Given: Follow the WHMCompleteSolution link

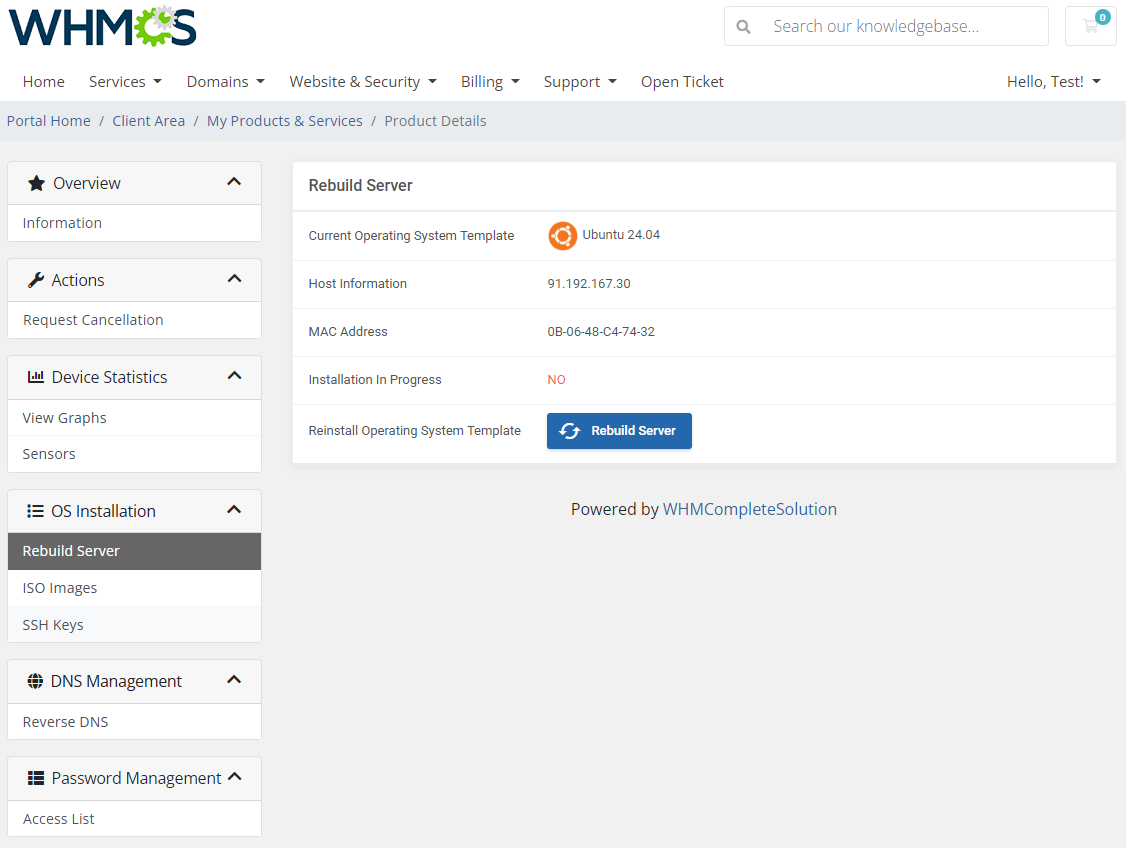Looking at the screenshot, I should click(x=749, y=509).
